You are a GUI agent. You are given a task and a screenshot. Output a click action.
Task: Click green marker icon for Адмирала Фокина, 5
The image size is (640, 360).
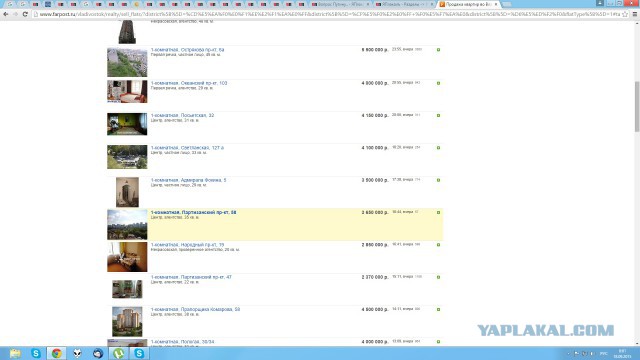pyautogui.click(x=438, y=180)
